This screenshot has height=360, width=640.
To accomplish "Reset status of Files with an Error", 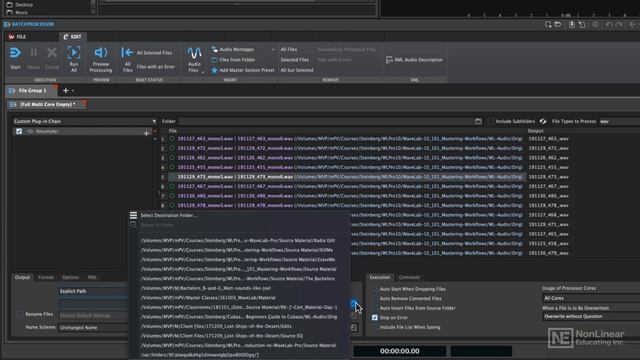I will pos(156,67).
